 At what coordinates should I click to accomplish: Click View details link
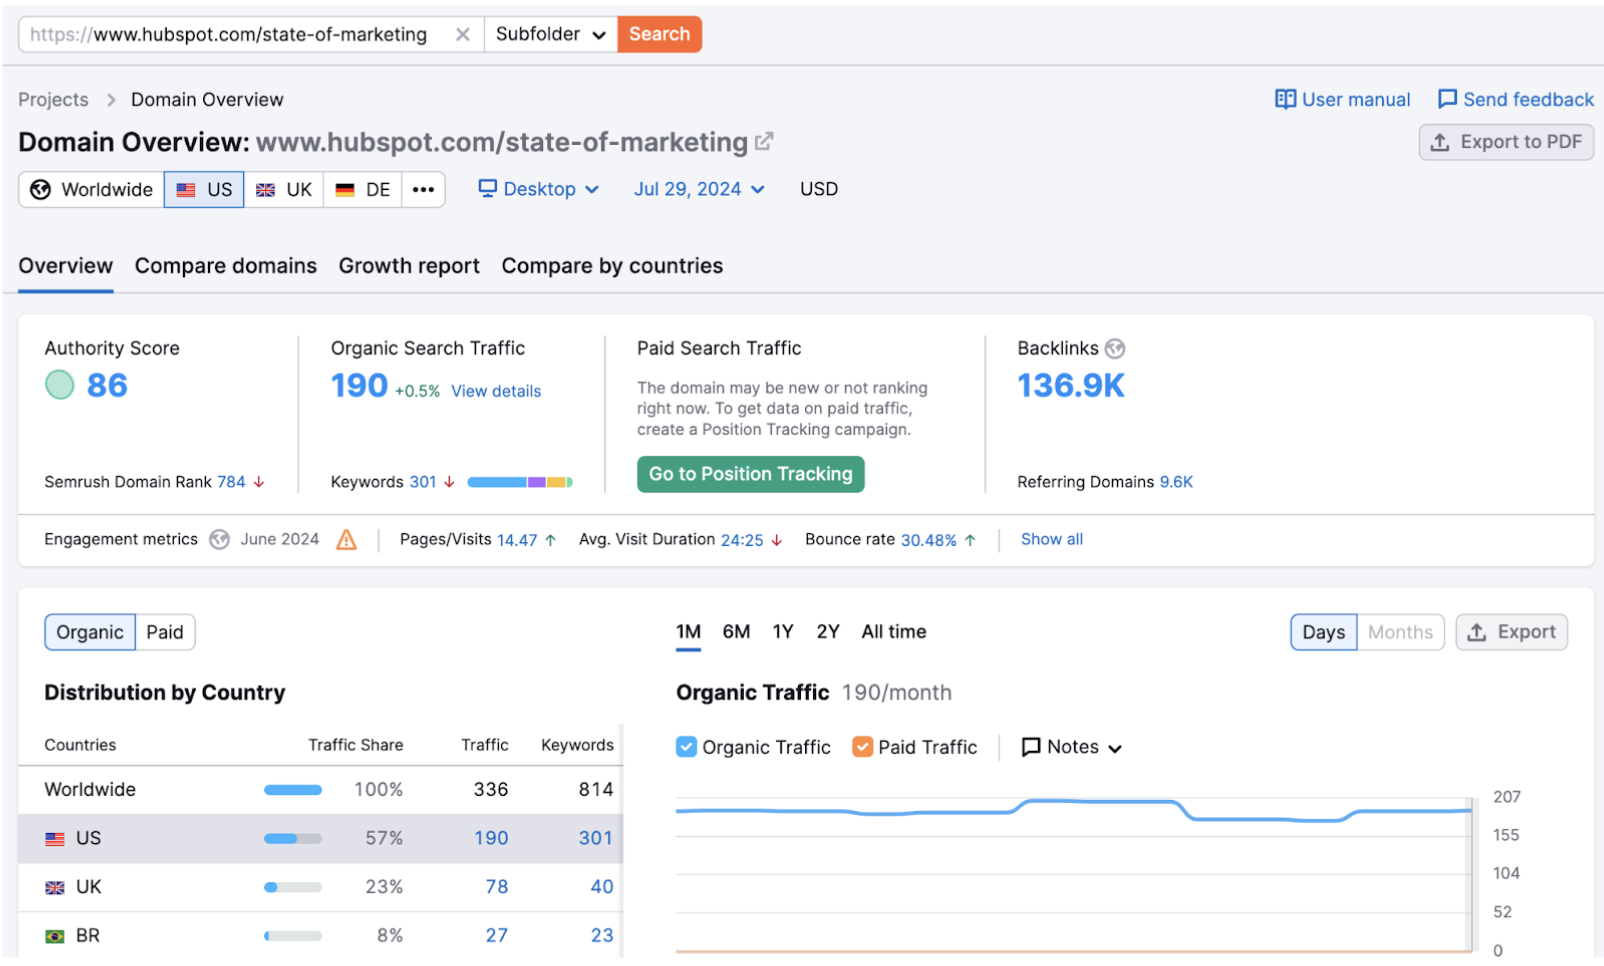pyautogui.click(x=496, y=391)
